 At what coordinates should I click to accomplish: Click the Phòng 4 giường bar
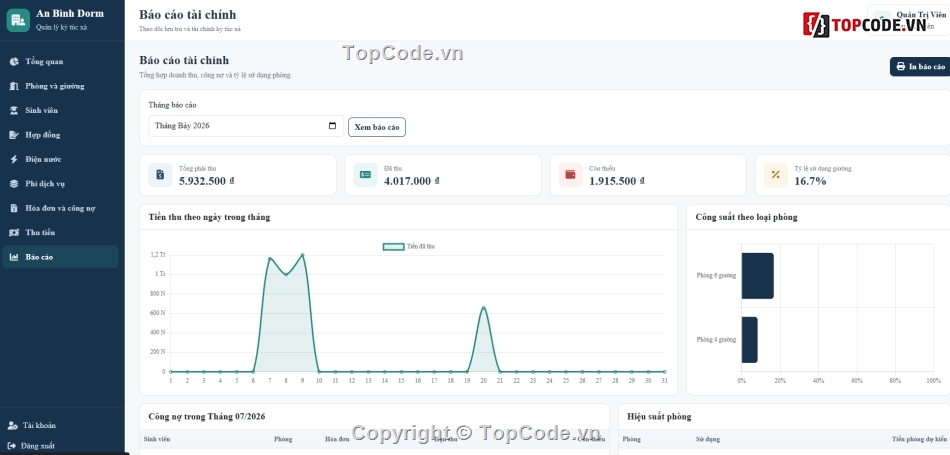(749, 340)
